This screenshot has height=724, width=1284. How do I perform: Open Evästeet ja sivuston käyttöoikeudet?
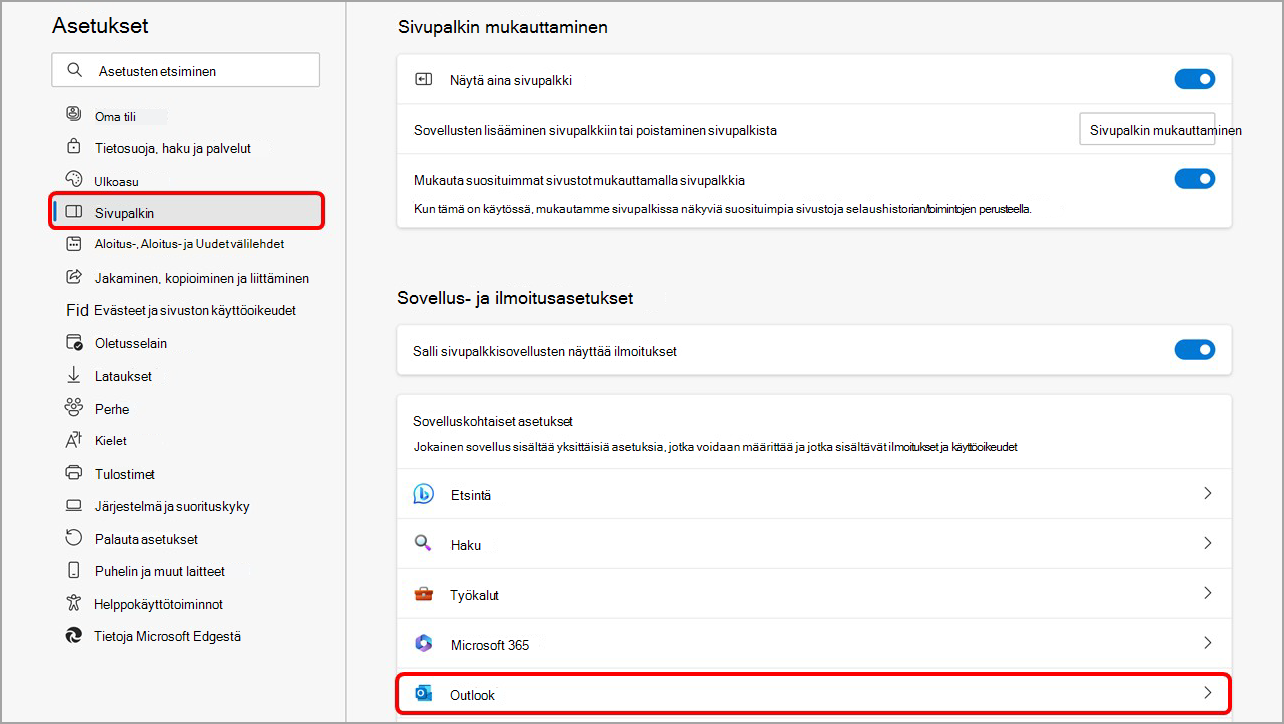(195, 310)
